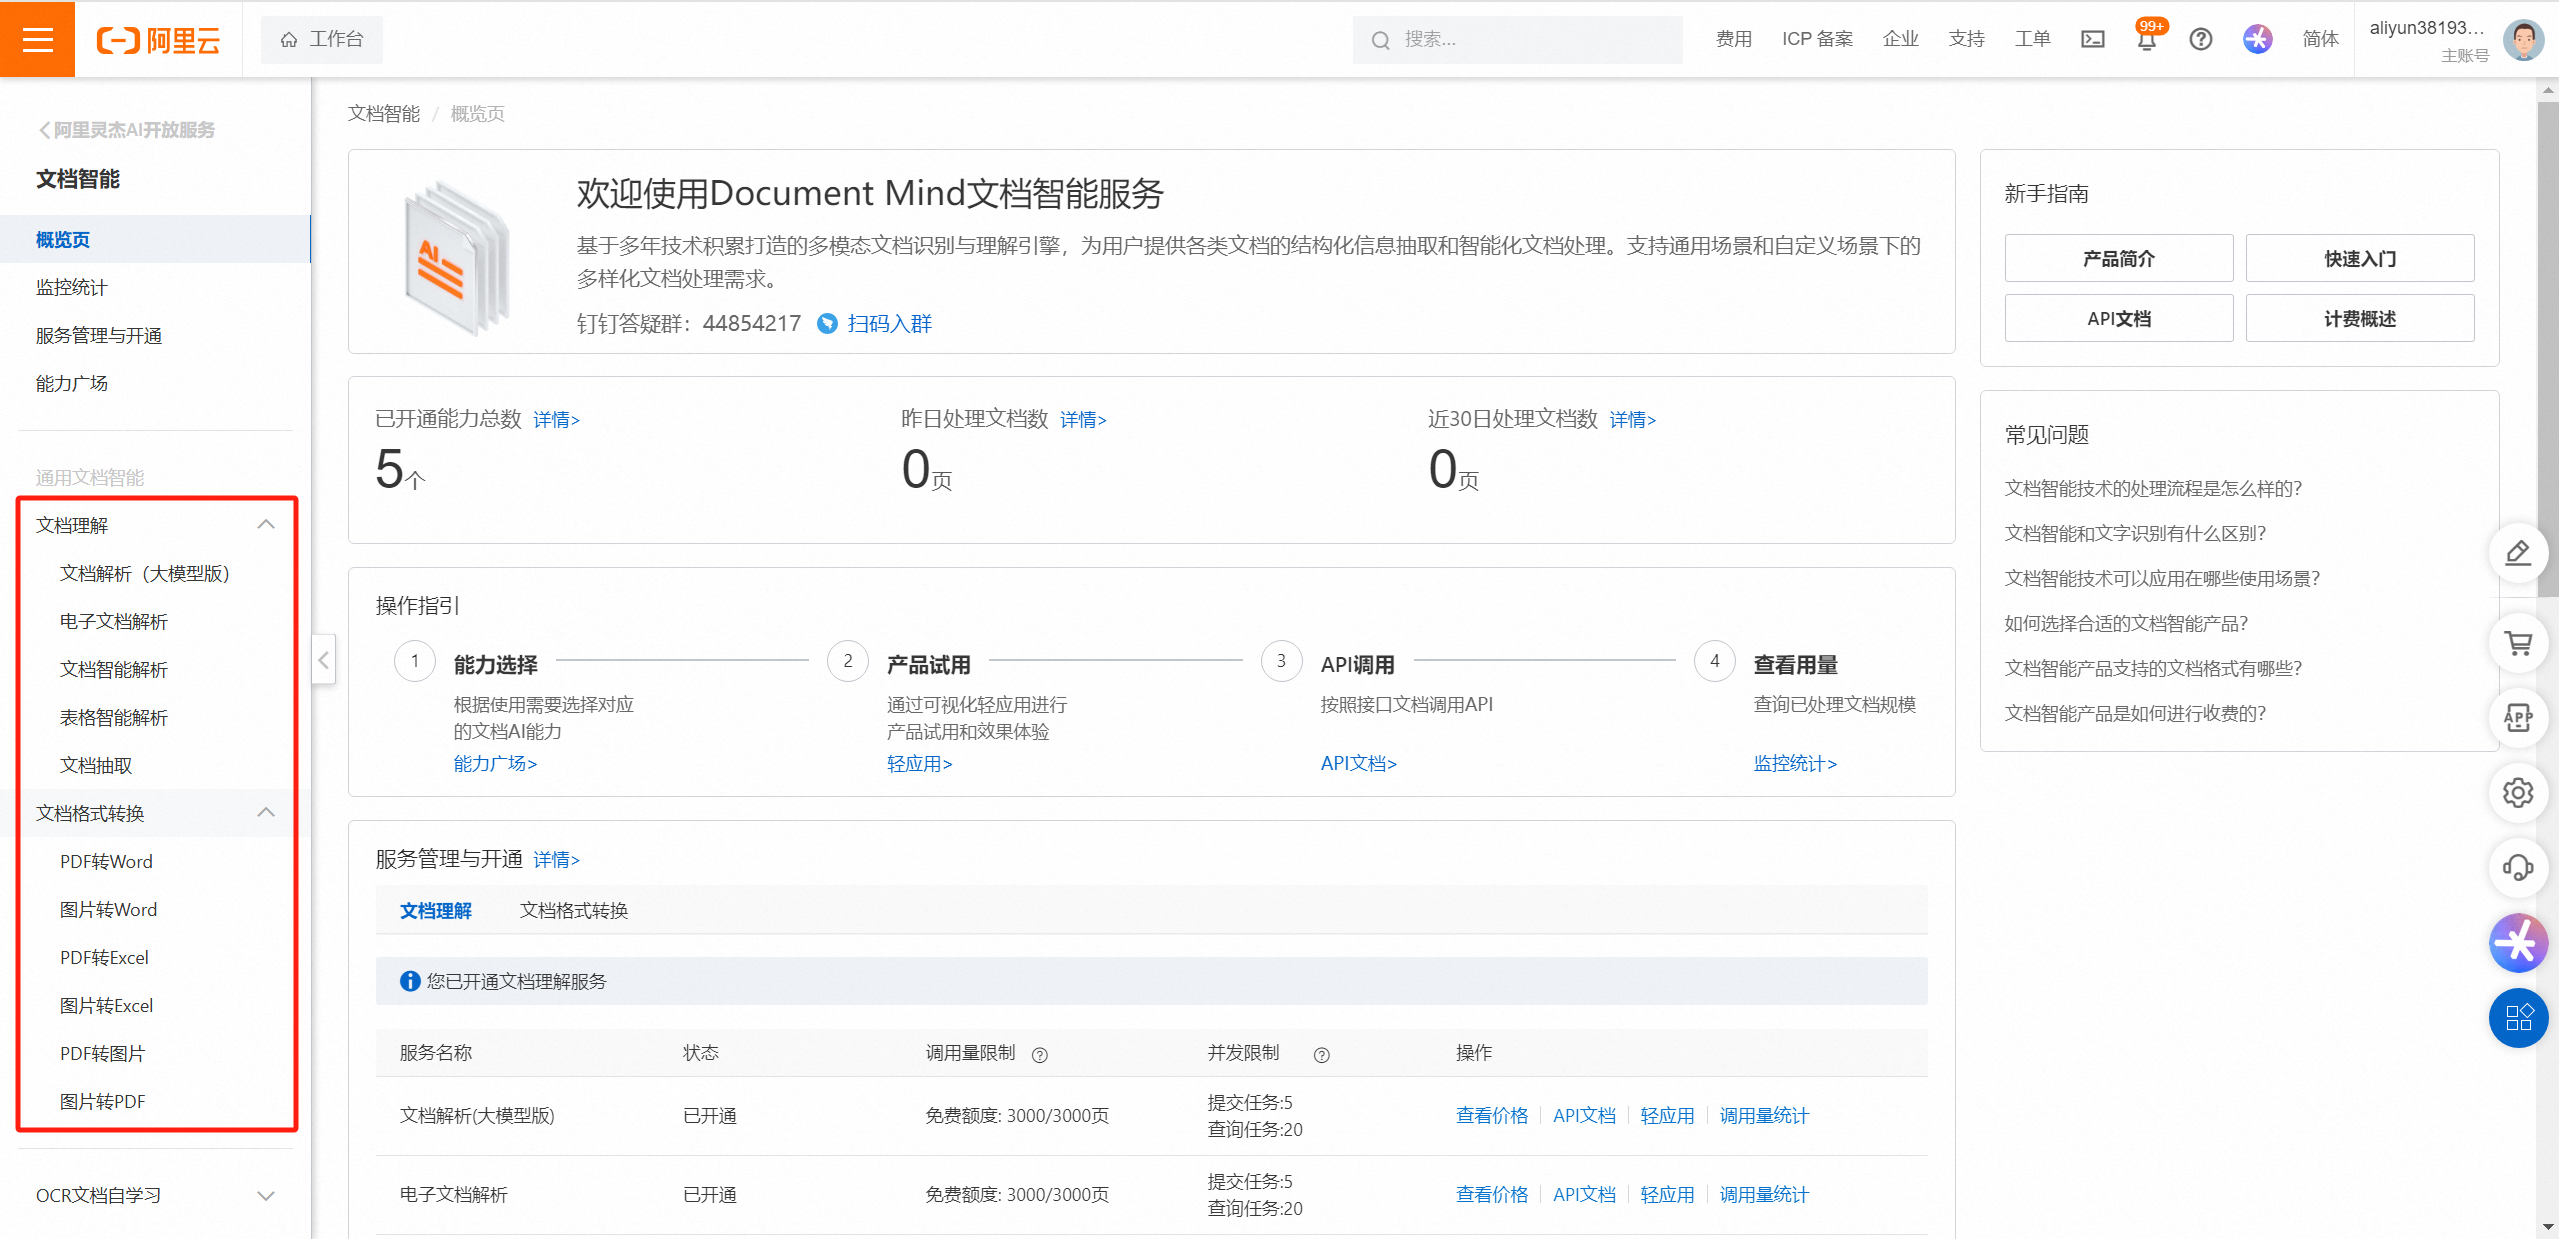Open the 企业 menu
The image size is (2559, 1239).
click(x=1900, y=39)
